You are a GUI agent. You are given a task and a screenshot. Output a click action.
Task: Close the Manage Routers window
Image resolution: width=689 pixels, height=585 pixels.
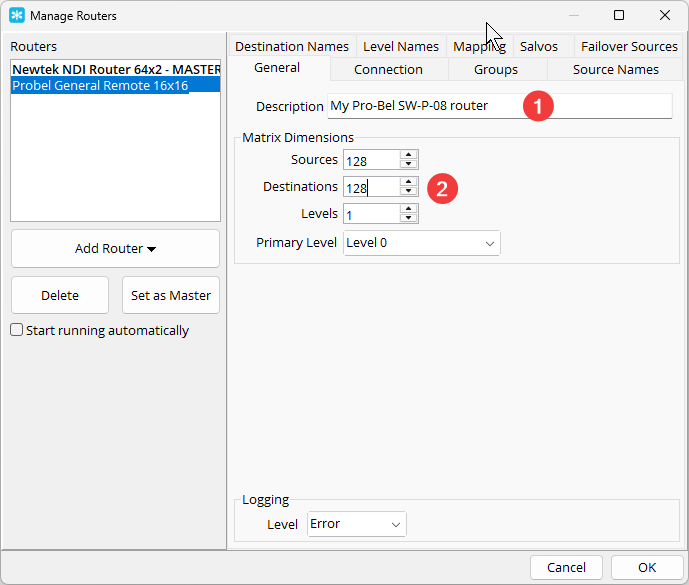point(665,15)
